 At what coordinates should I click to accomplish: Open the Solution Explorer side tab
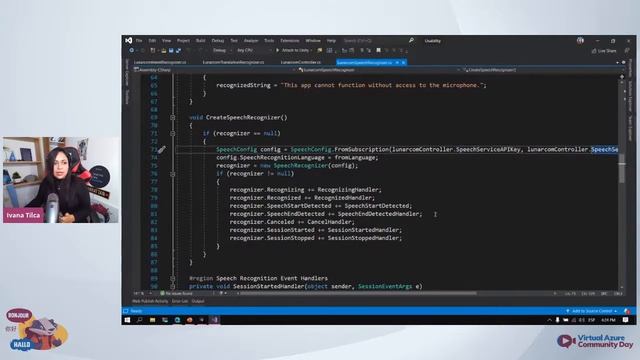coord(630,96)
